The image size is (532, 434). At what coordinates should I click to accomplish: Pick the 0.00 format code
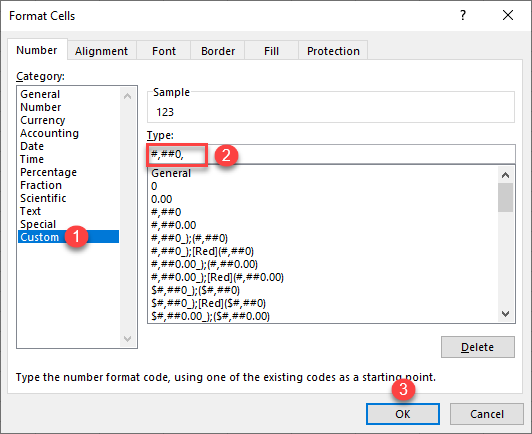pos(162,199)
